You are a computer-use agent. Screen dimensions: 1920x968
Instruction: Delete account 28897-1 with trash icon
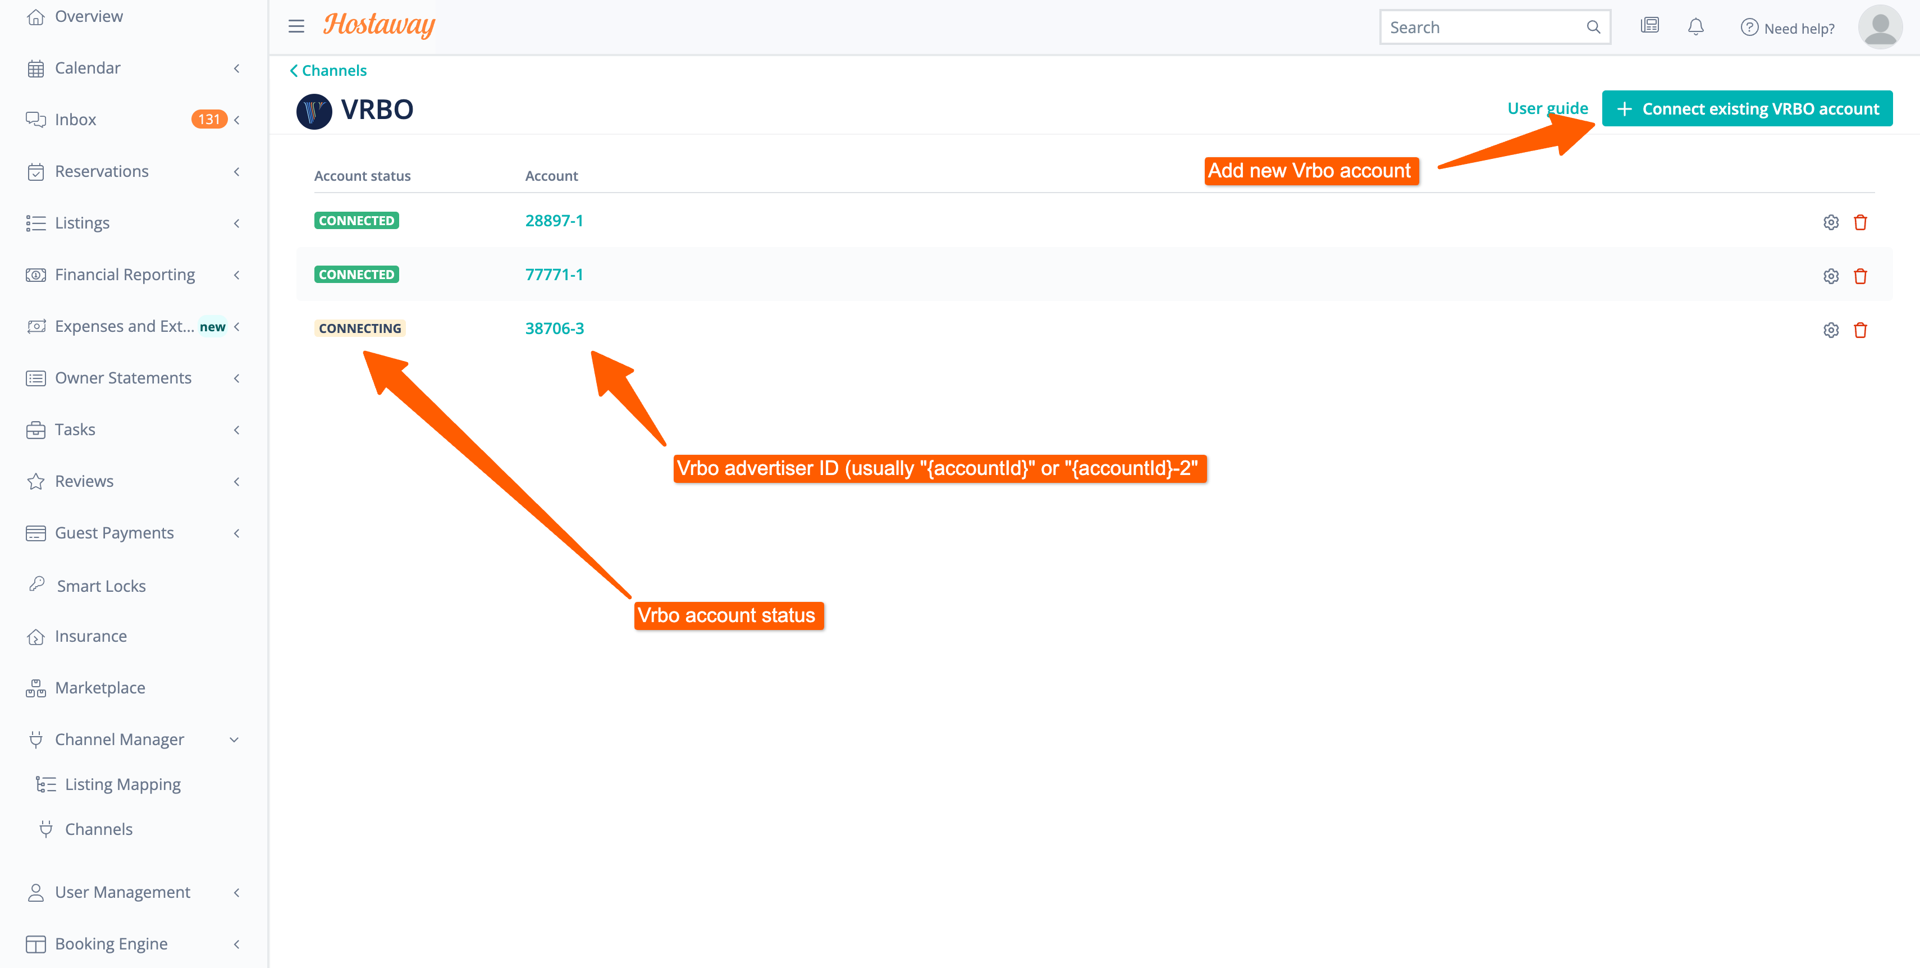[1861, 222]
